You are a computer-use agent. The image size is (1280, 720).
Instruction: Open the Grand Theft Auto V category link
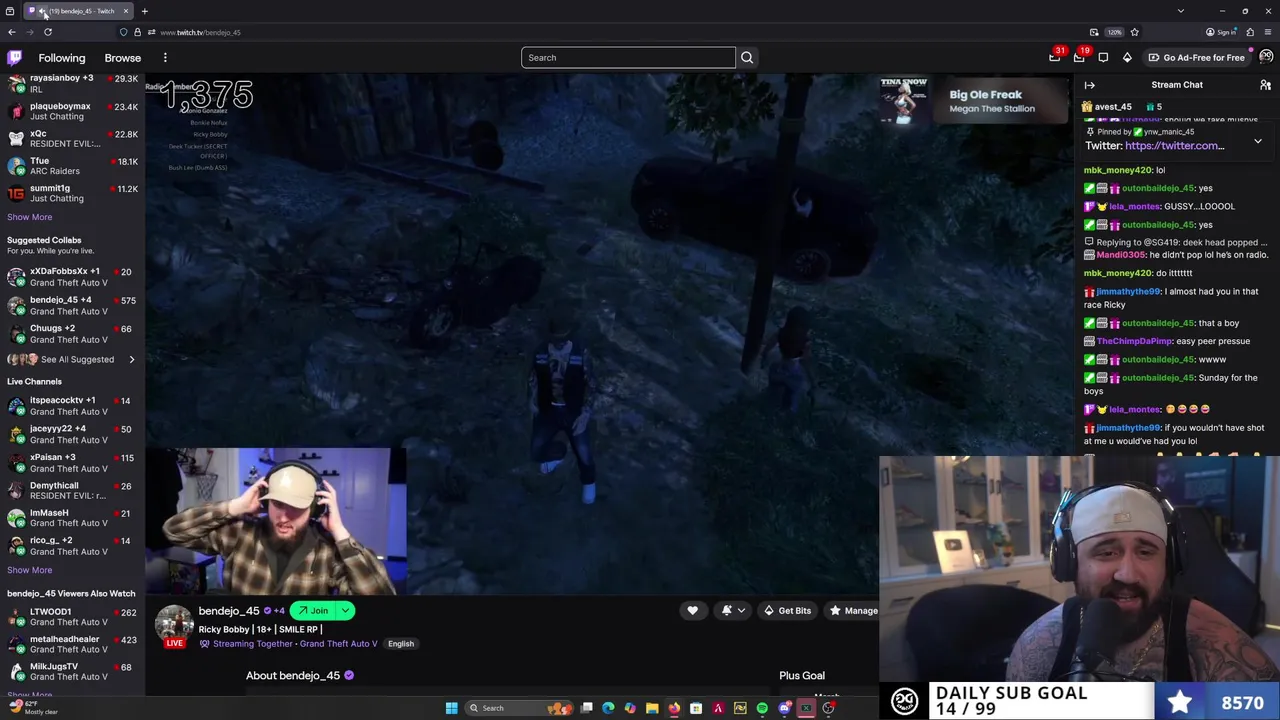coord(339,644)
